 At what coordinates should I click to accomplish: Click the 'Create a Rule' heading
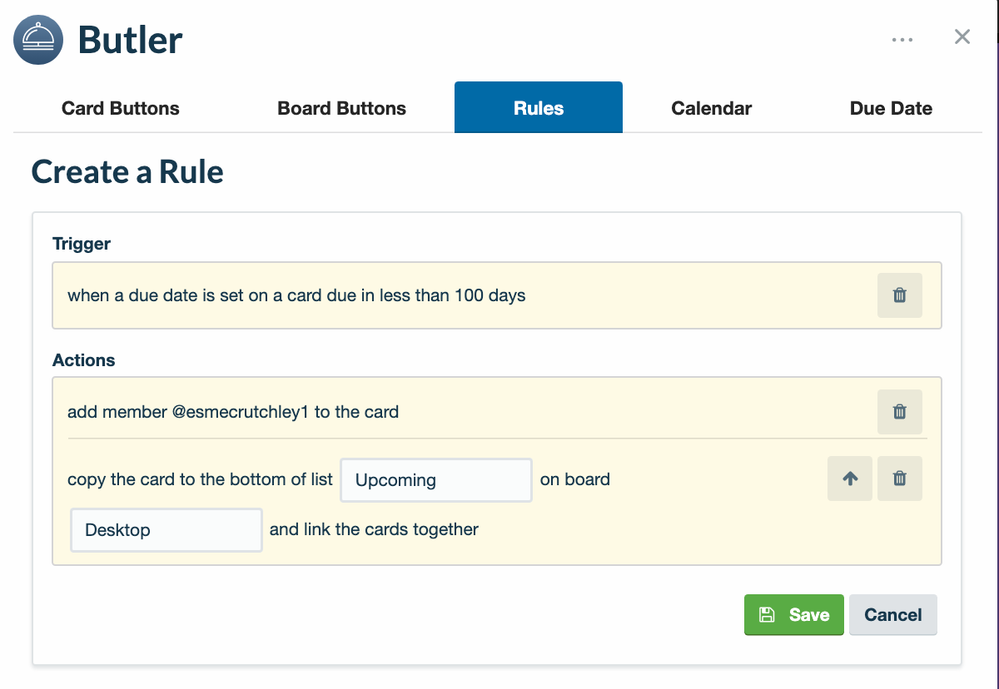127,171
